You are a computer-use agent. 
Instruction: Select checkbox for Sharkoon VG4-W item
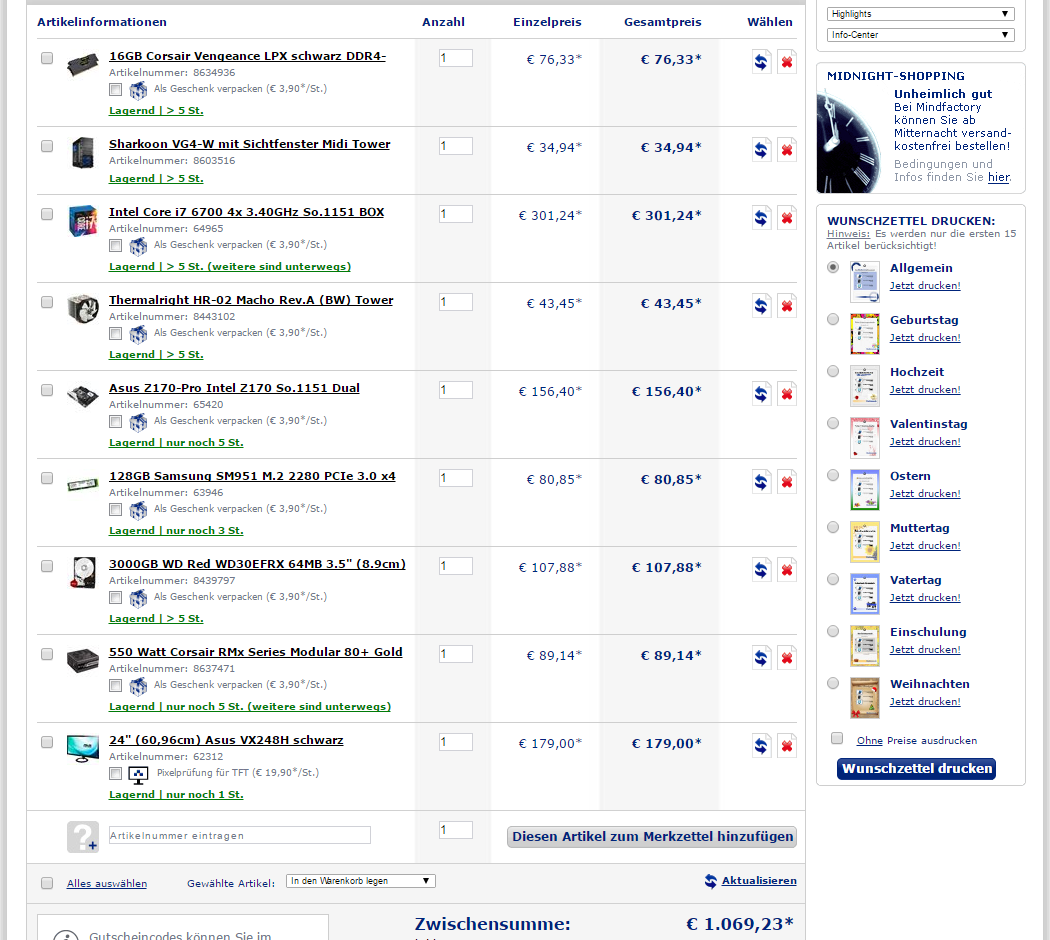pos(47,146)
